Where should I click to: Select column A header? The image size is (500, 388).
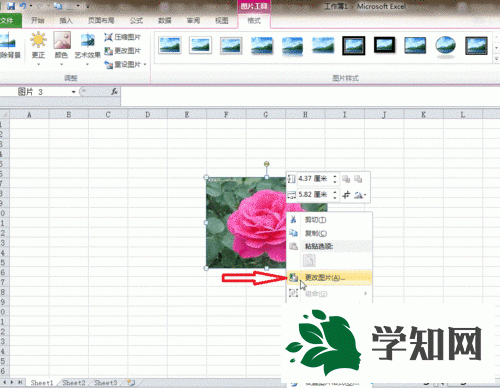(29, 115)
